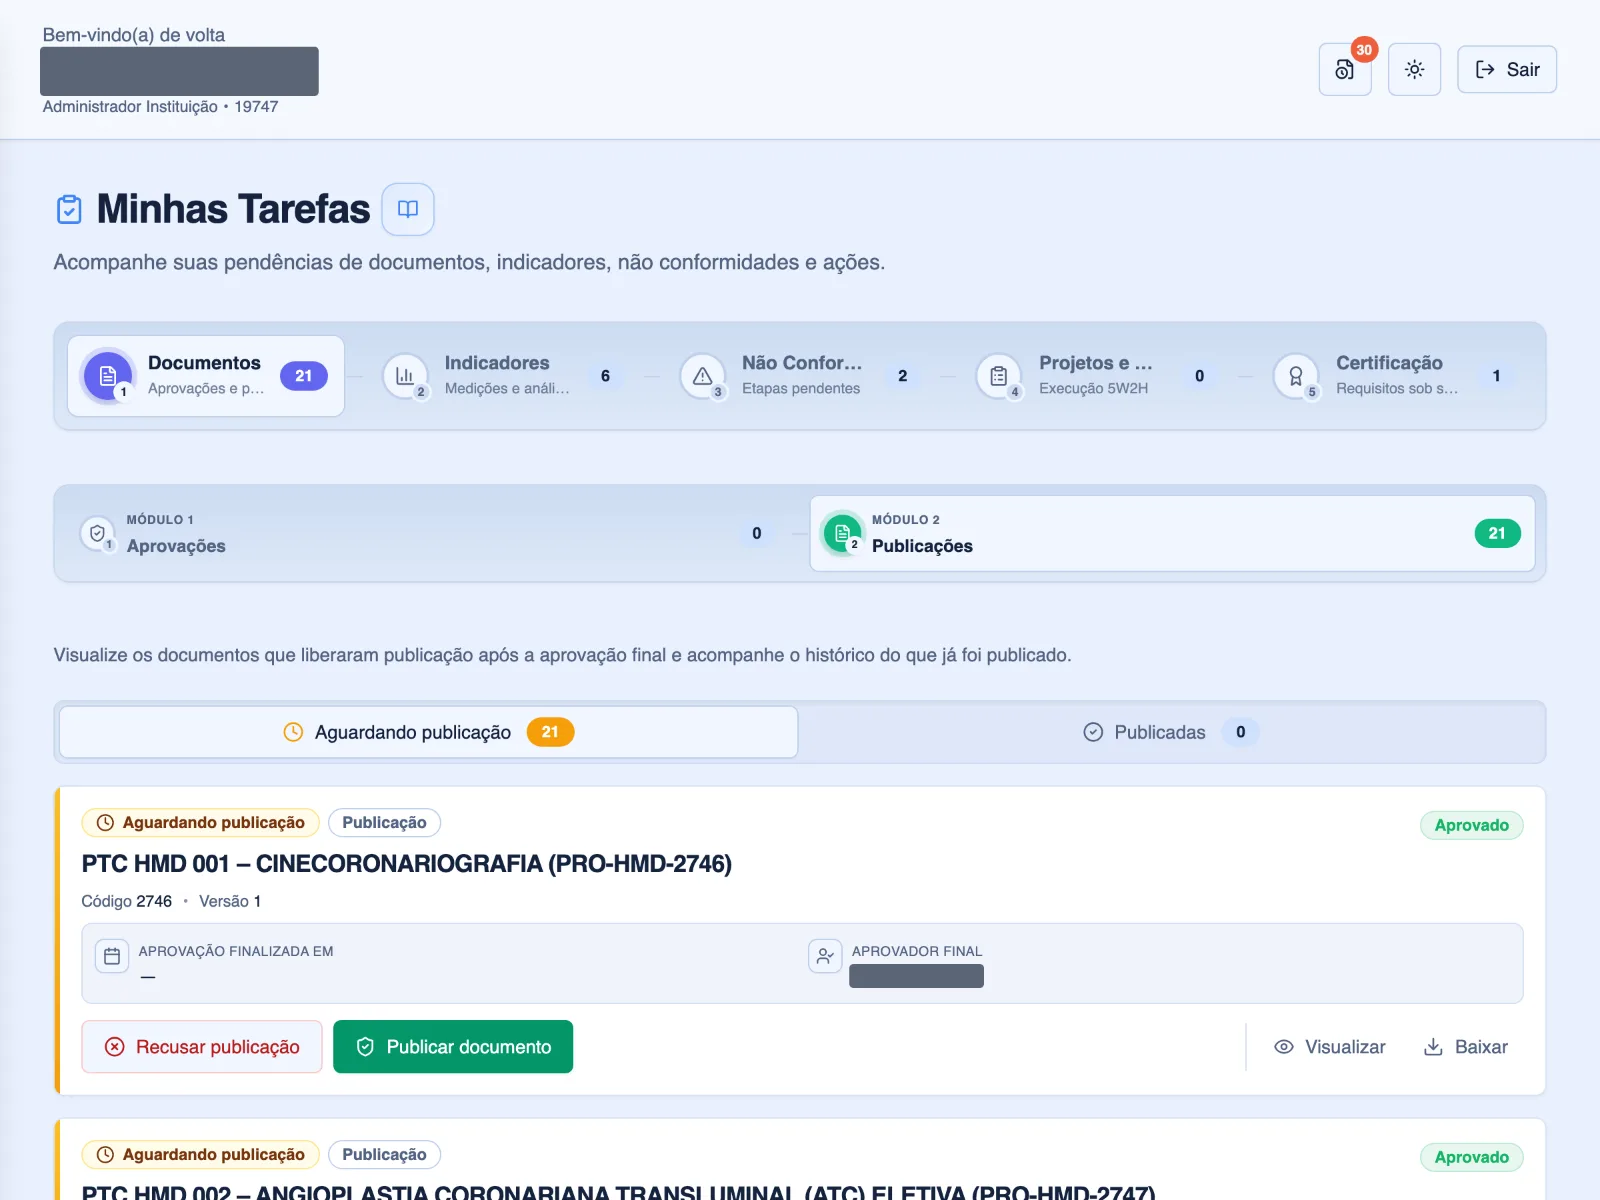1600x1200 pixels.
Task: Switch to Publicadas tab
Action: pyautogui.click(x=1171, y=732)
